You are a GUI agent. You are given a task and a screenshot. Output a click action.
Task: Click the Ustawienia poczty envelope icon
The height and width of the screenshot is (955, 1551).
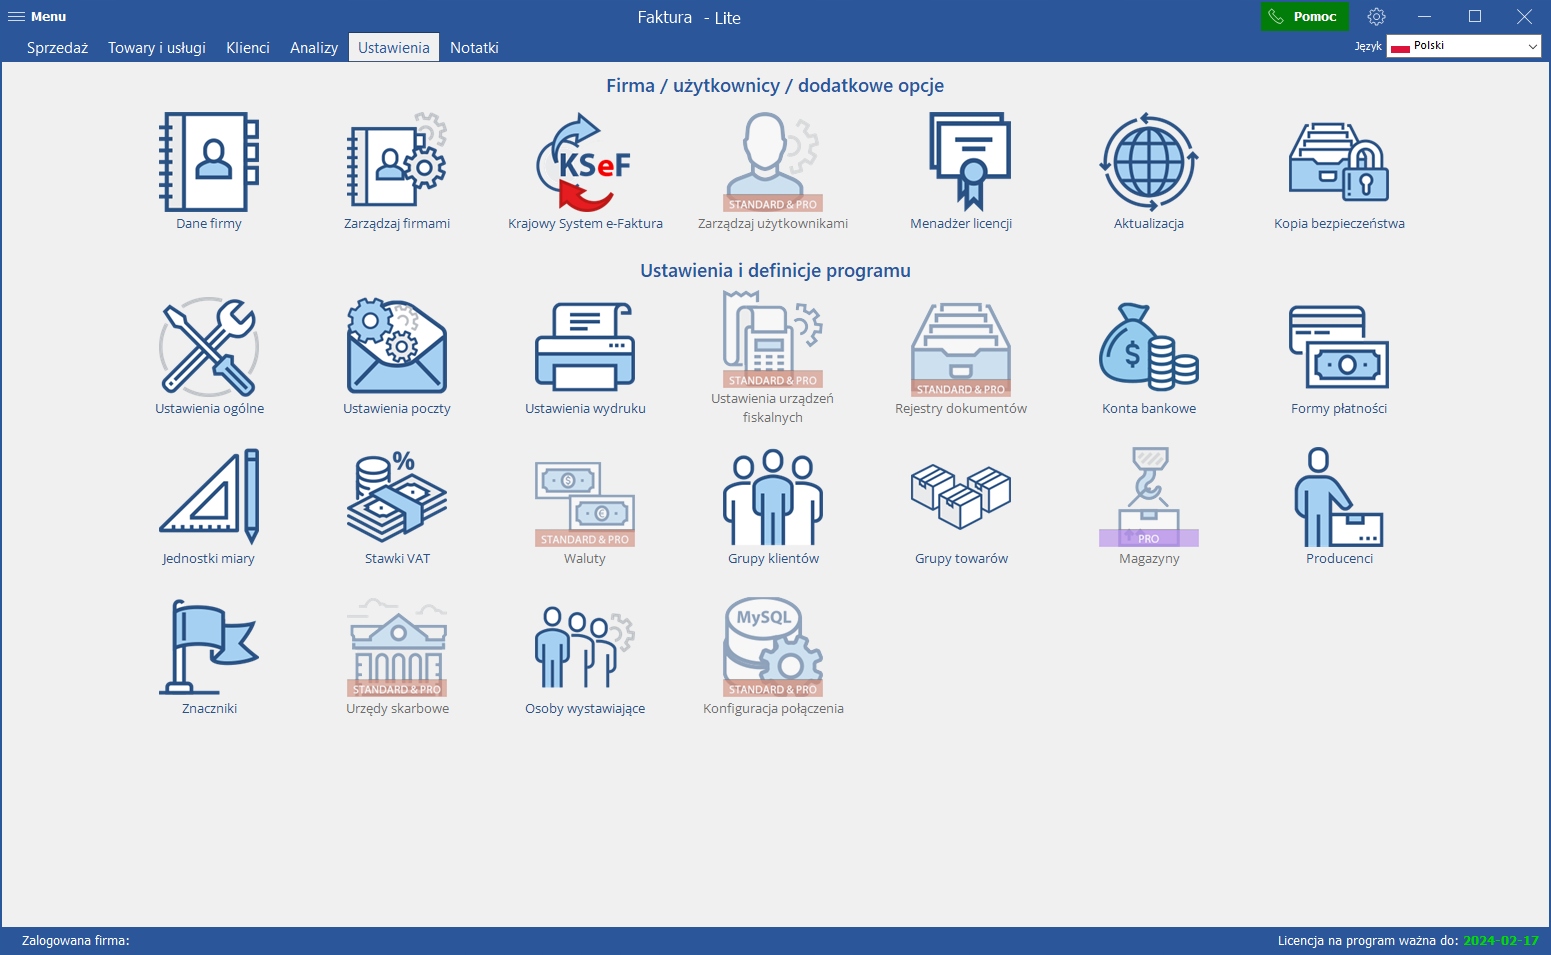pos(397,347)
